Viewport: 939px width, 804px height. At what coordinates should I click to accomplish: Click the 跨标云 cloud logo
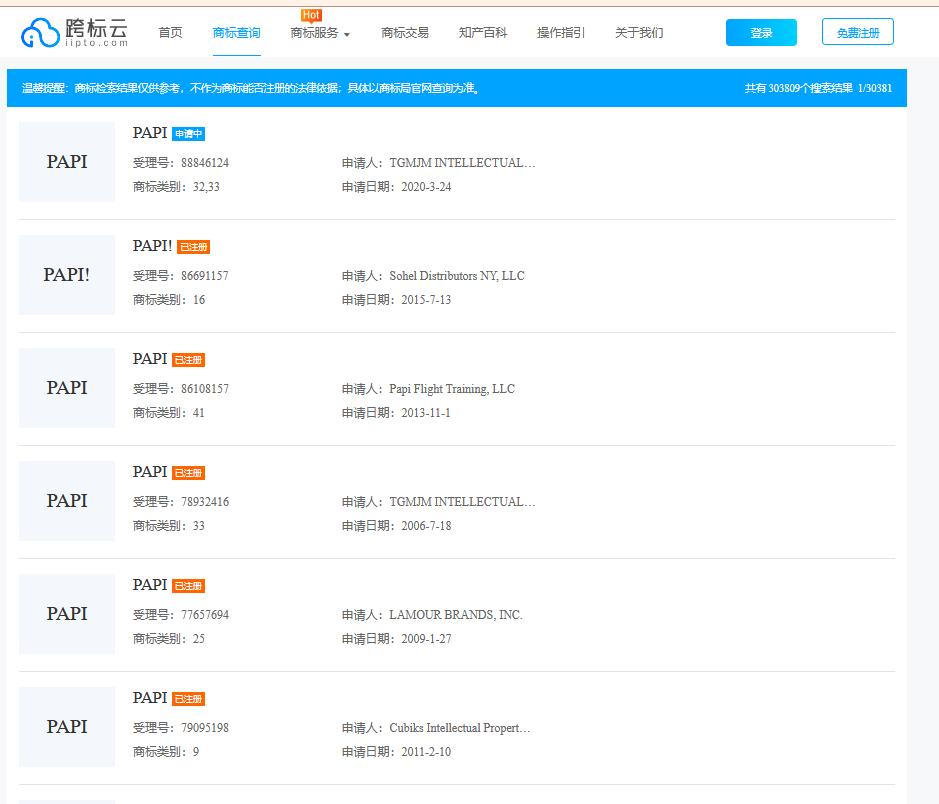[x=75, y=33]
